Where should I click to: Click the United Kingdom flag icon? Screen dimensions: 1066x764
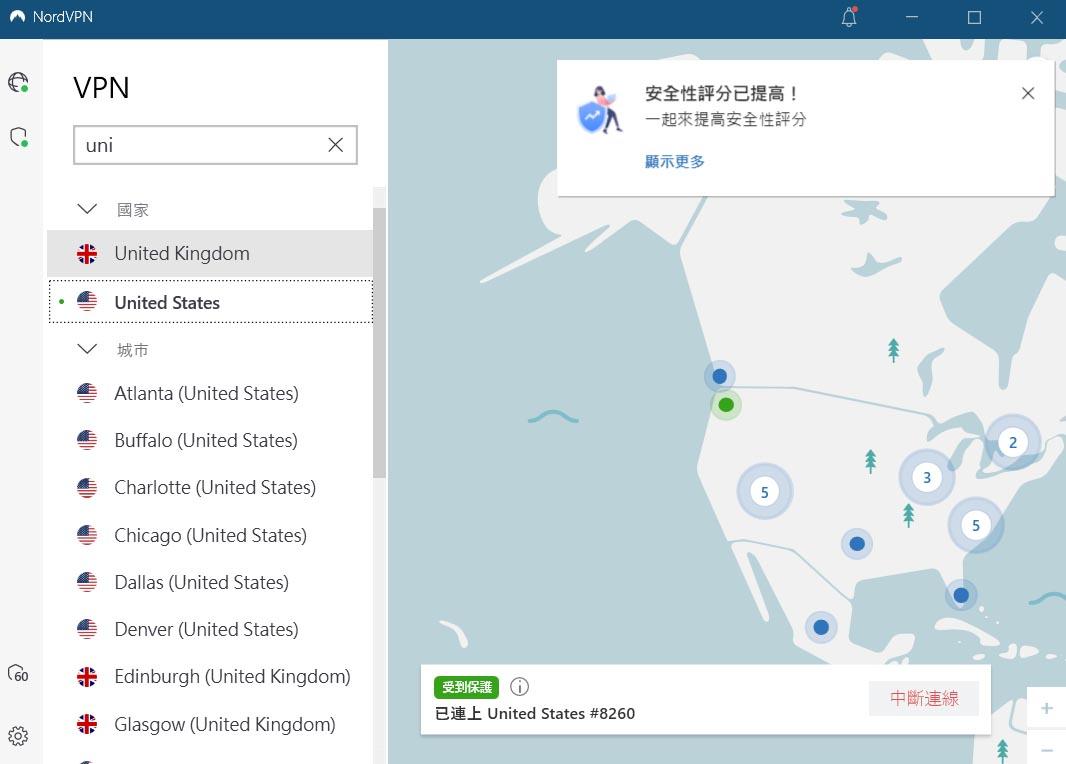(x=87, y=254)
